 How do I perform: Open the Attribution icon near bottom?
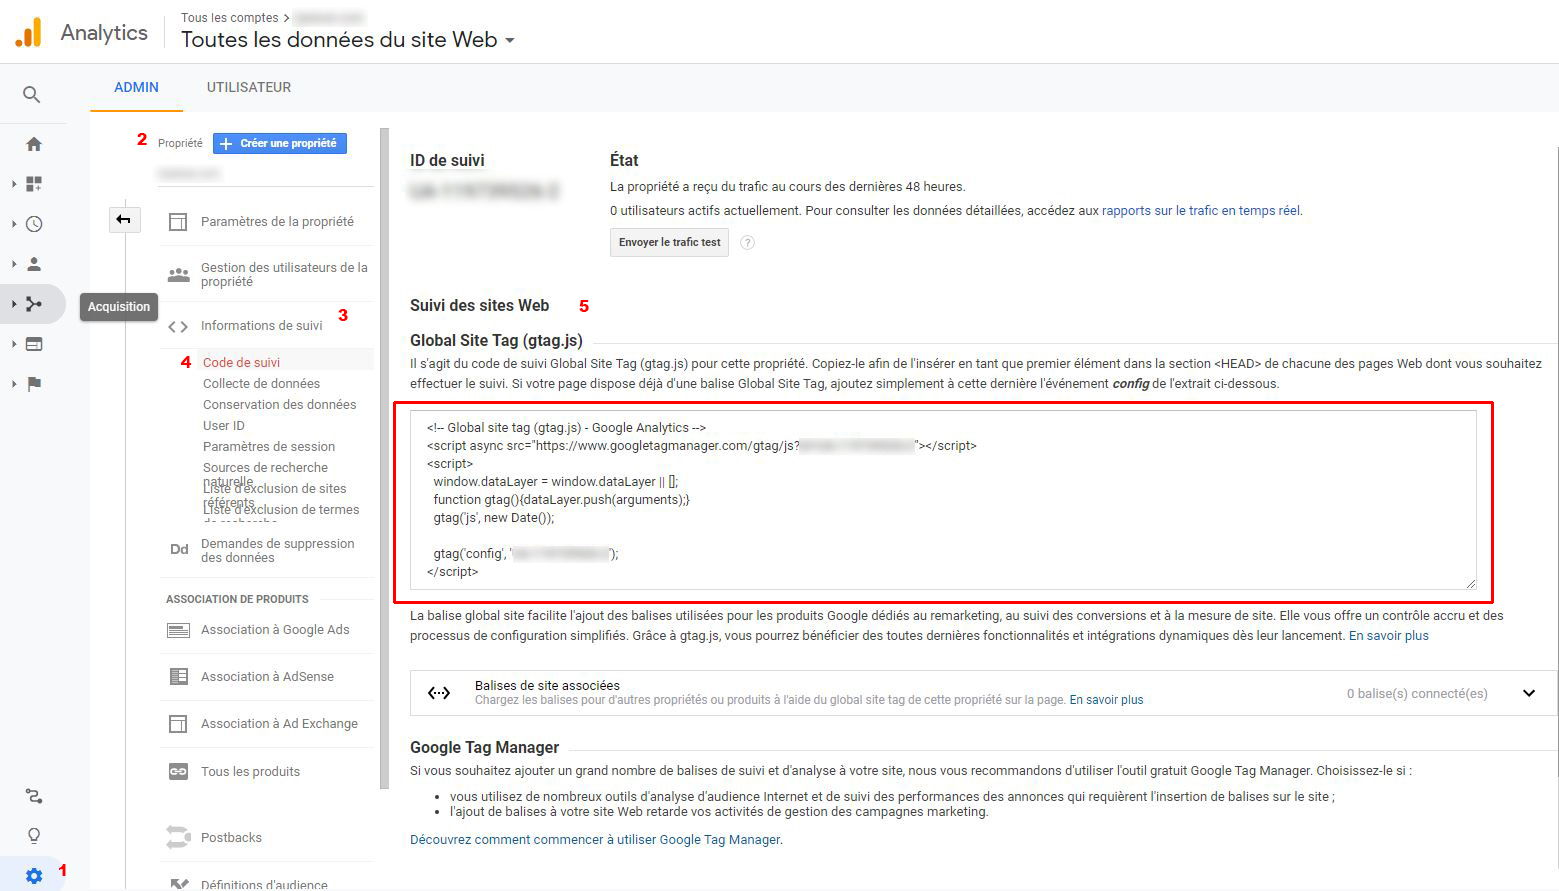point(34,796)
